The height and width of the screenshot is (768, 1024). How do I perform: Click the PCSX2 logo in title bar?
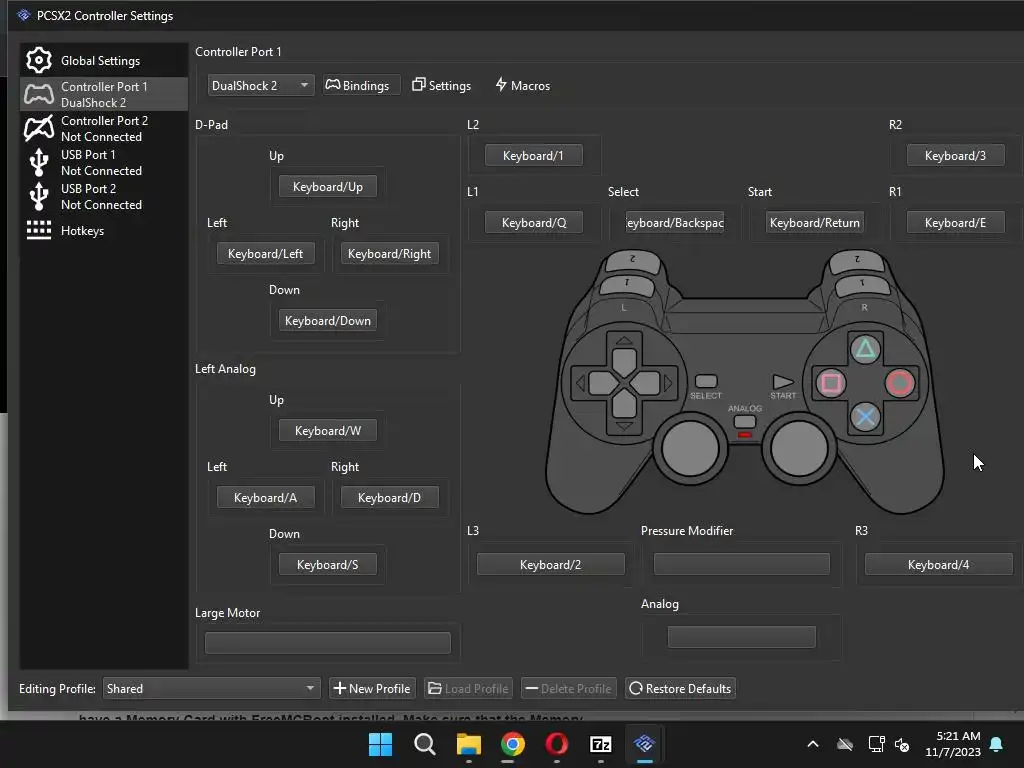tap(24, 15)
